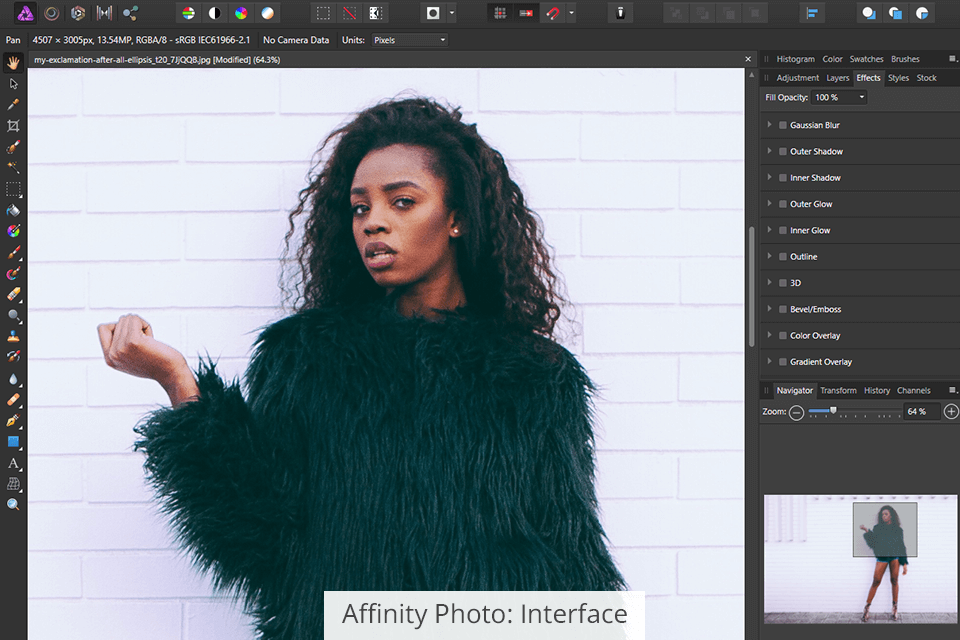Enable the Gaussian Blur effect checkbox
This screenshot has width=960, height=640.
[783, 125]
